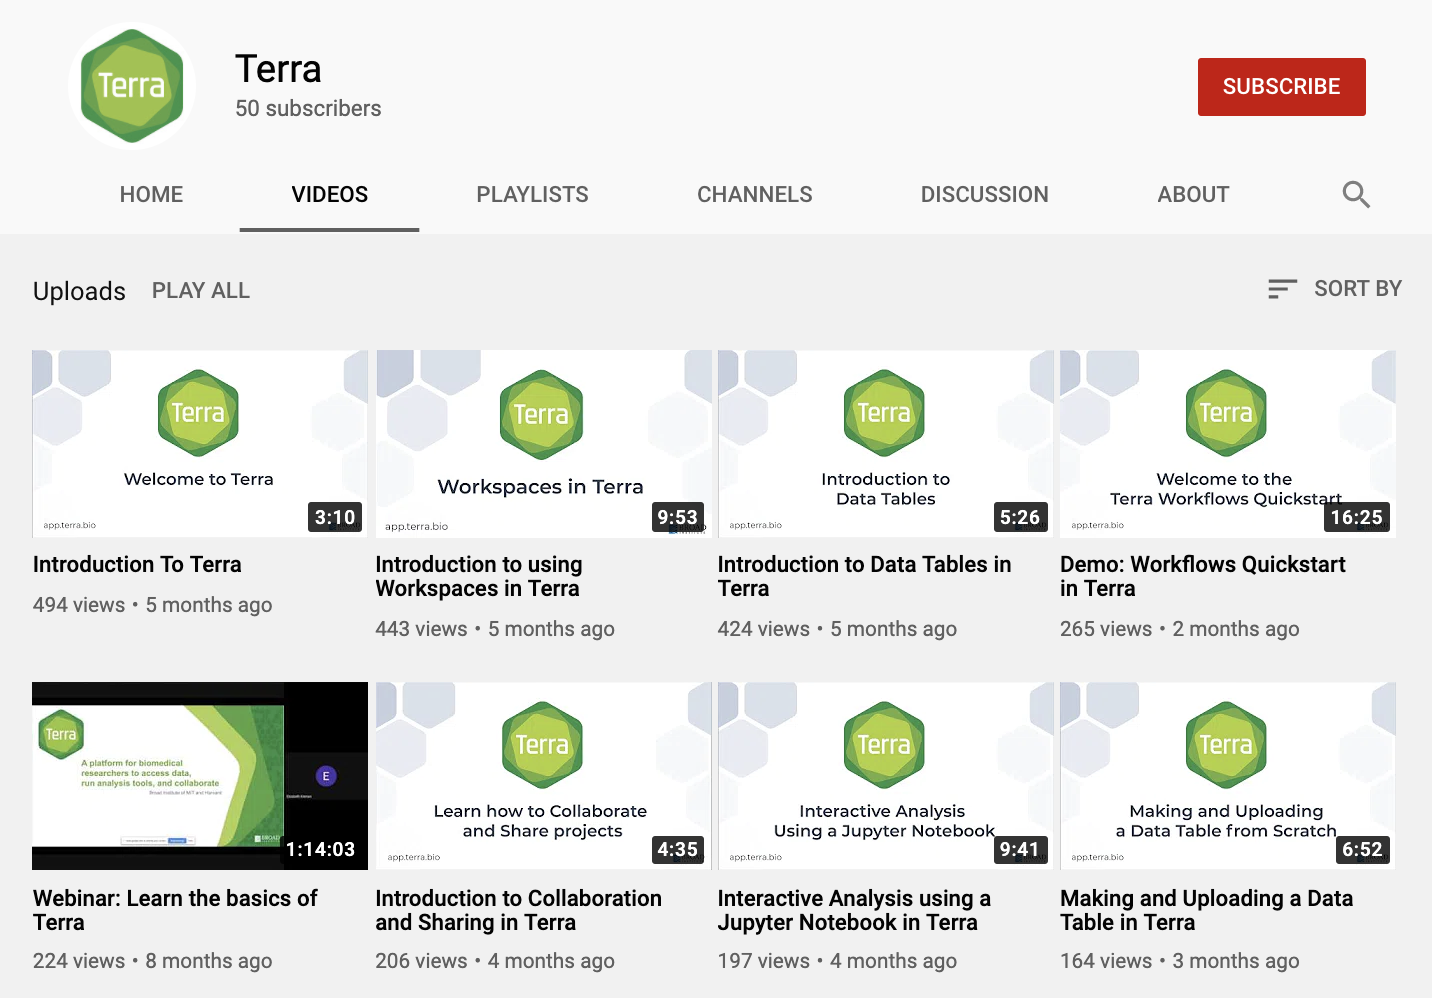
Task: Click the 206 views text
Action: pyautogui.click(x=421, y=961)
